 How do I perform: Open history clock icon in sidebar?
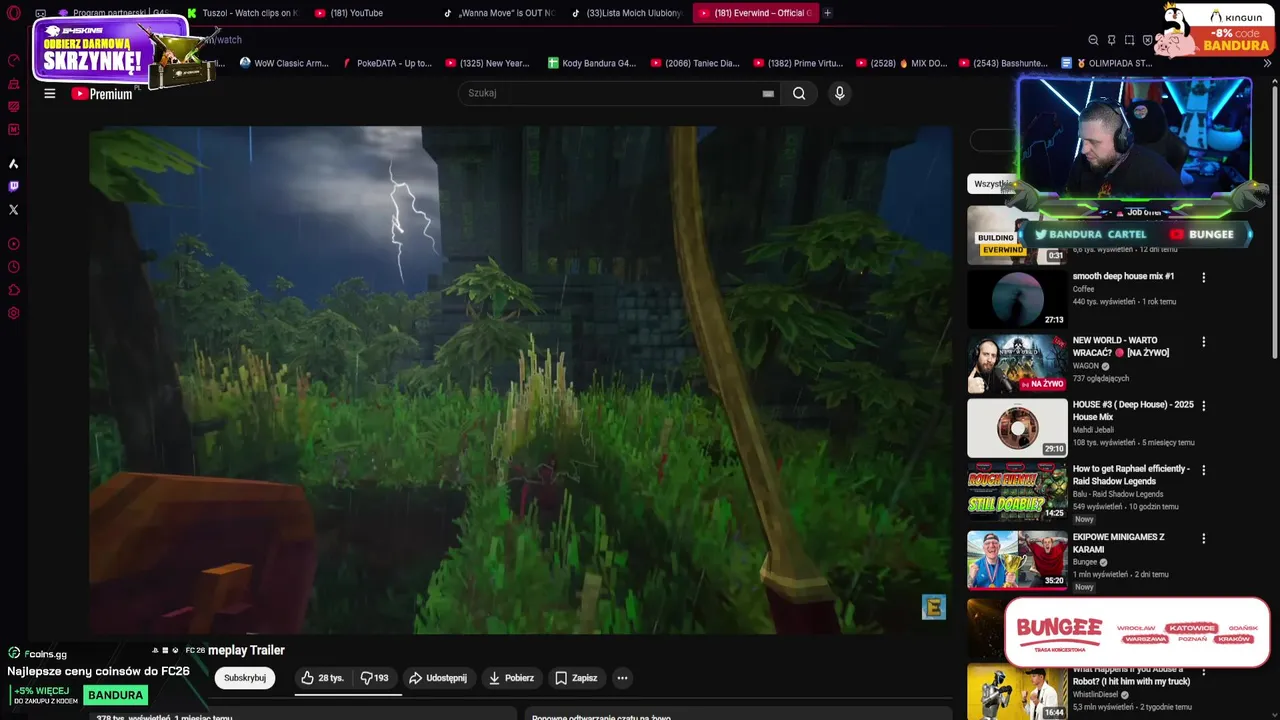13,267
